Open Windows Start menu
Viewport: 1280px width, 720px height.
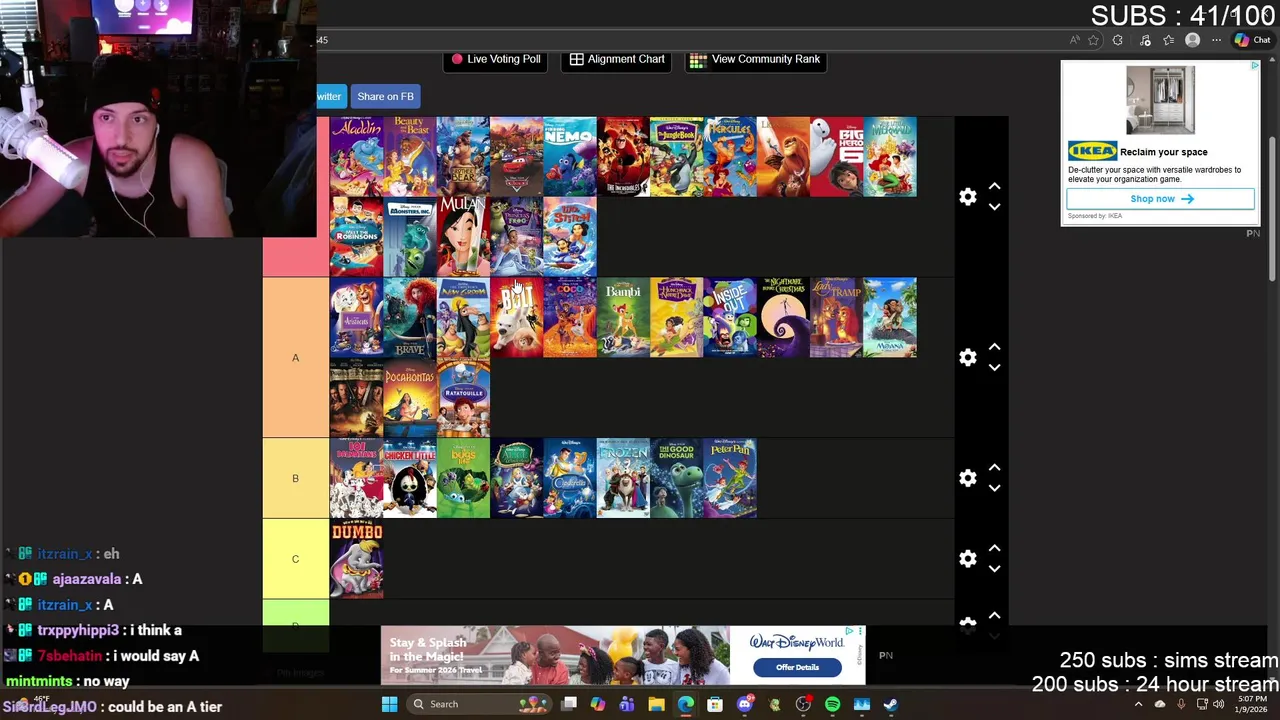pos(389,704)
